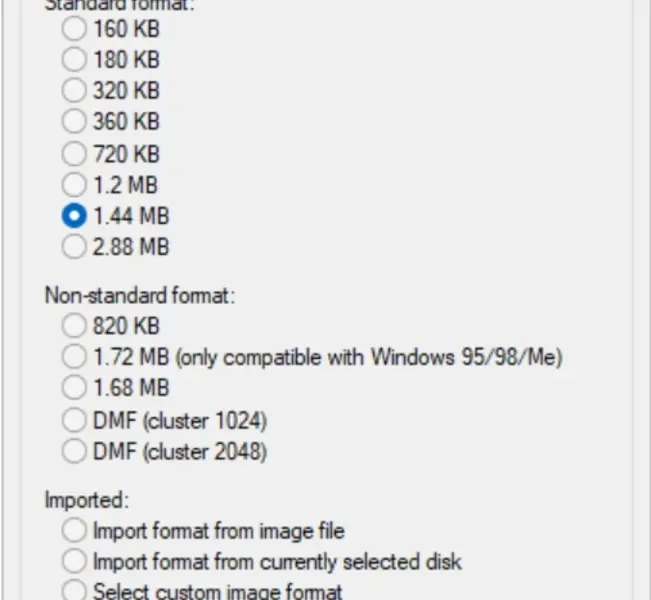Image resolution: width=651 pixels, height=600 pixels.
Task: Choose the 1.68 MB non-standard format
Action: 74,388
